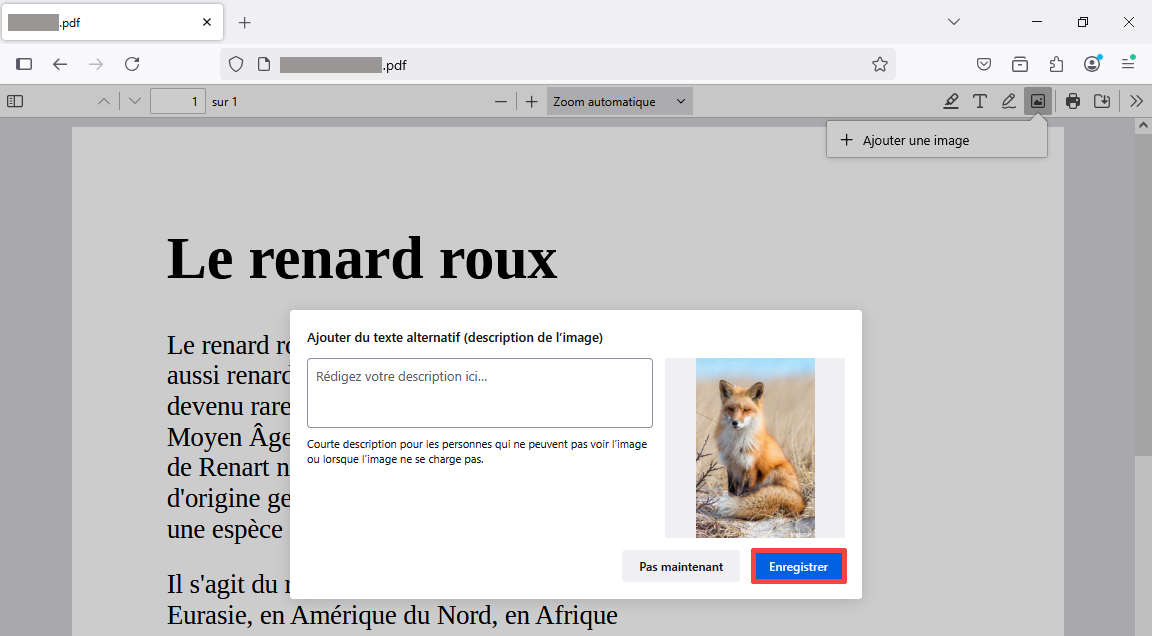This screenshot has height=636, width=1152.
Task: Open the Zoom automatique dropdown
Action: (x=619, y=100)
